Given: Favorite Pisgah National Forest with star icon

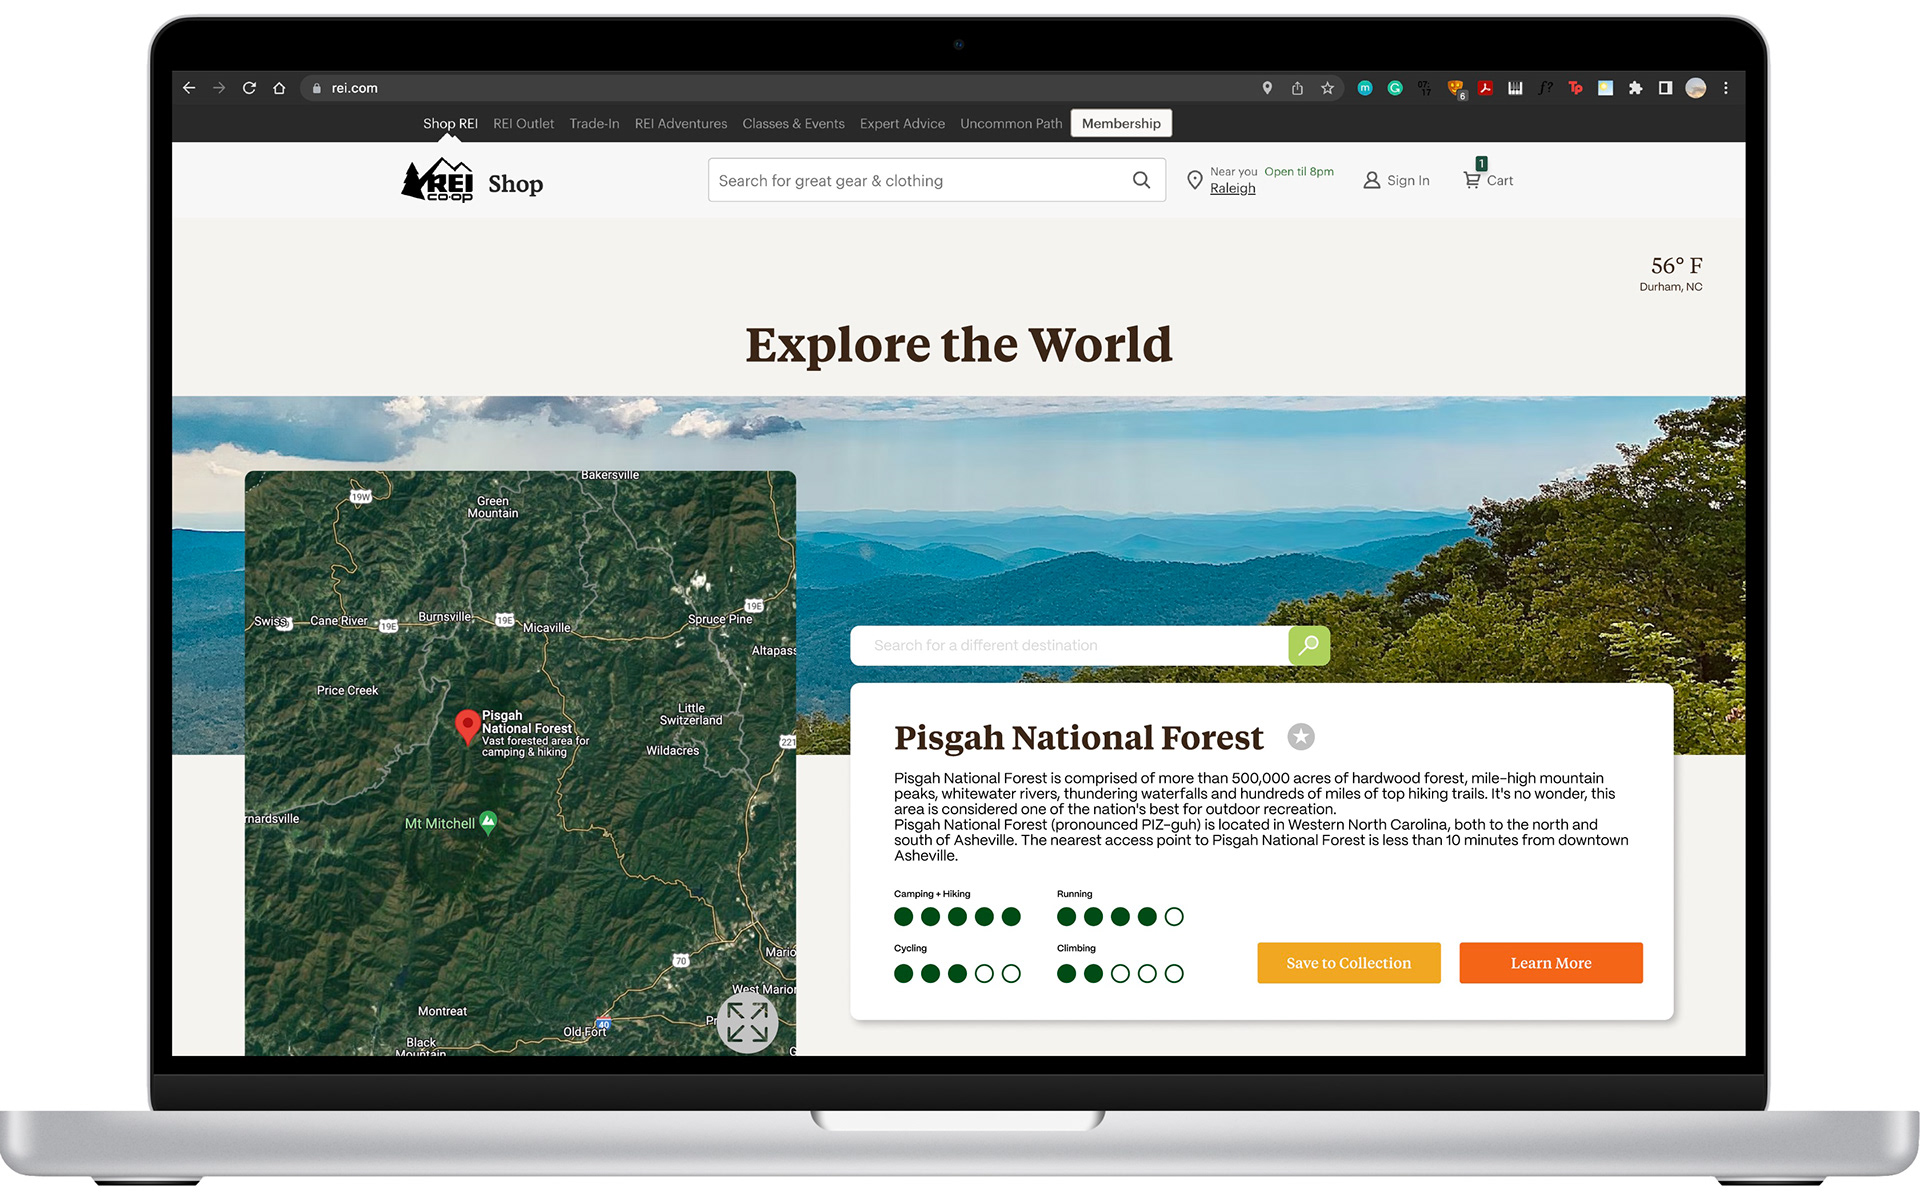Looking at the screenshot, I should click(x=1300, y=737).
